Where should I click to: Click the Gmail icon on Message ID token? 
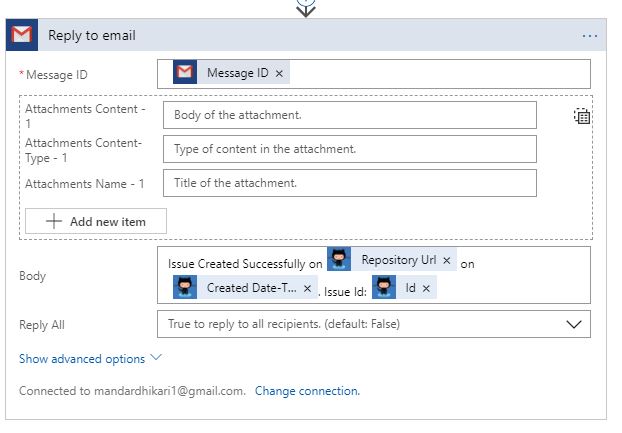coord(185,72)
